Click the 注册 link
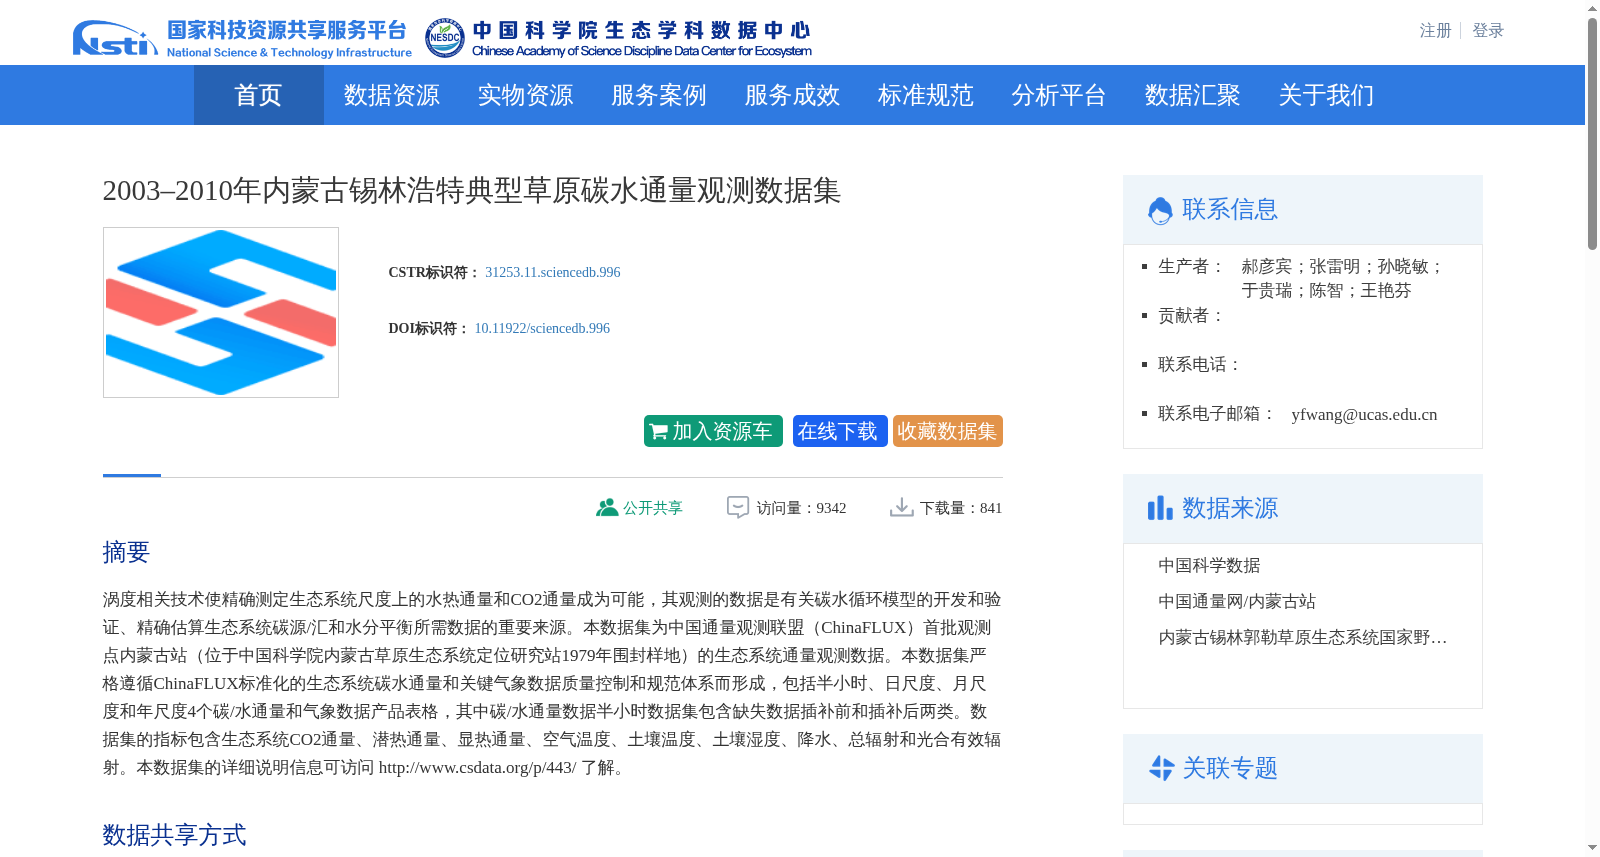This screenshot has width=1600, height=857. [x=1435, y=31]
